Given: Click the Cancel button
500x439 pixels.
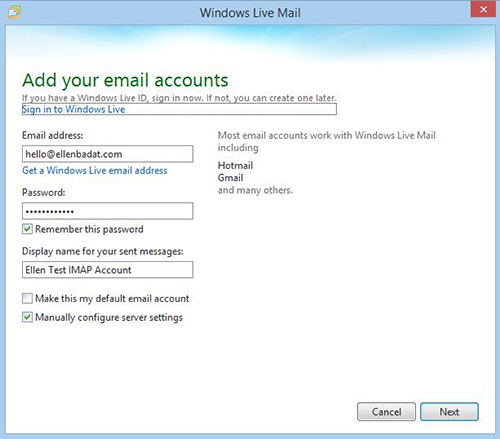Looking at the screenshot, I should click(x=386, y=412).
